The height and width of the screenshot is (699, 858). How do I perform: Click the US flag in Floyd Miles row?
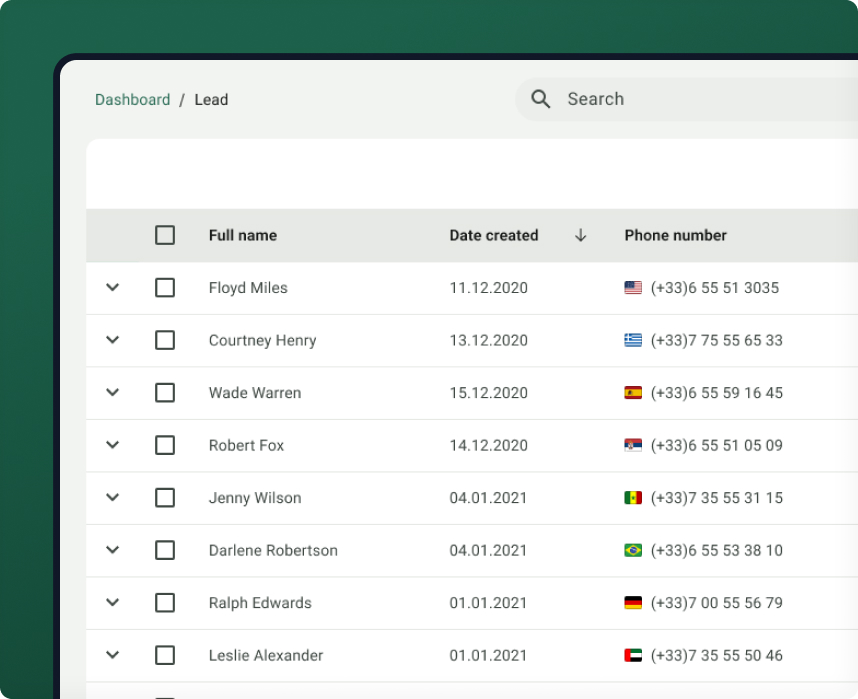pos(633,287)
